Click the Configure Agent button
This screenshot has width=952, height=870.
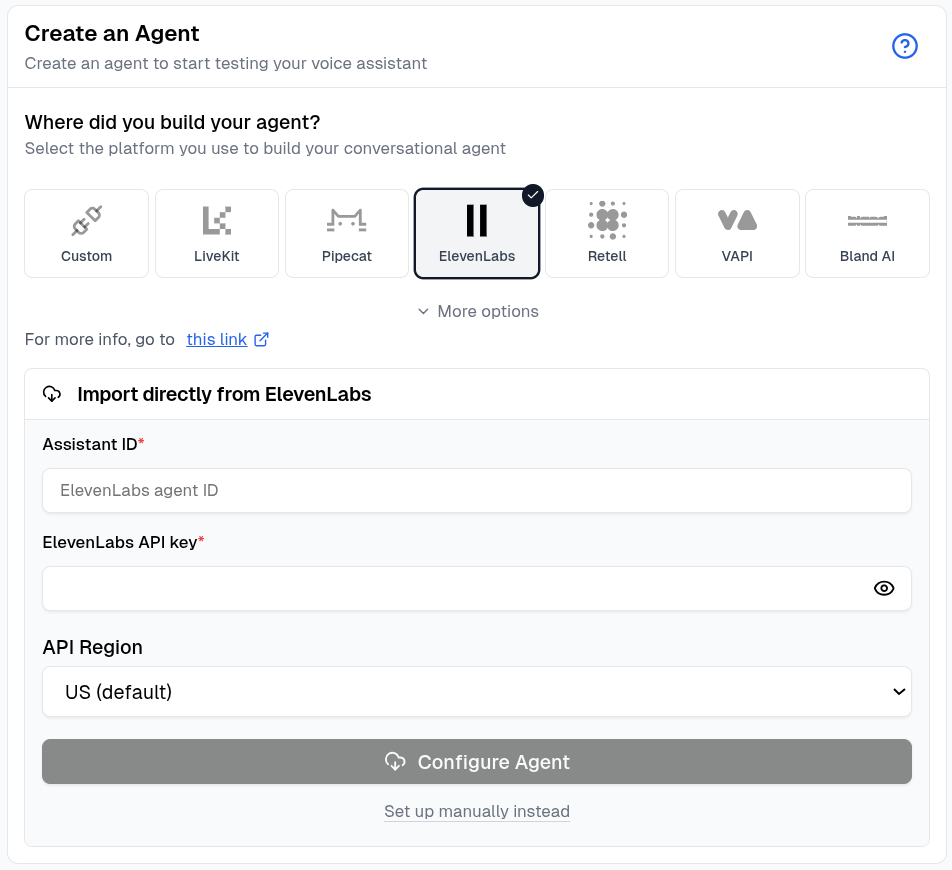(477, 761)
